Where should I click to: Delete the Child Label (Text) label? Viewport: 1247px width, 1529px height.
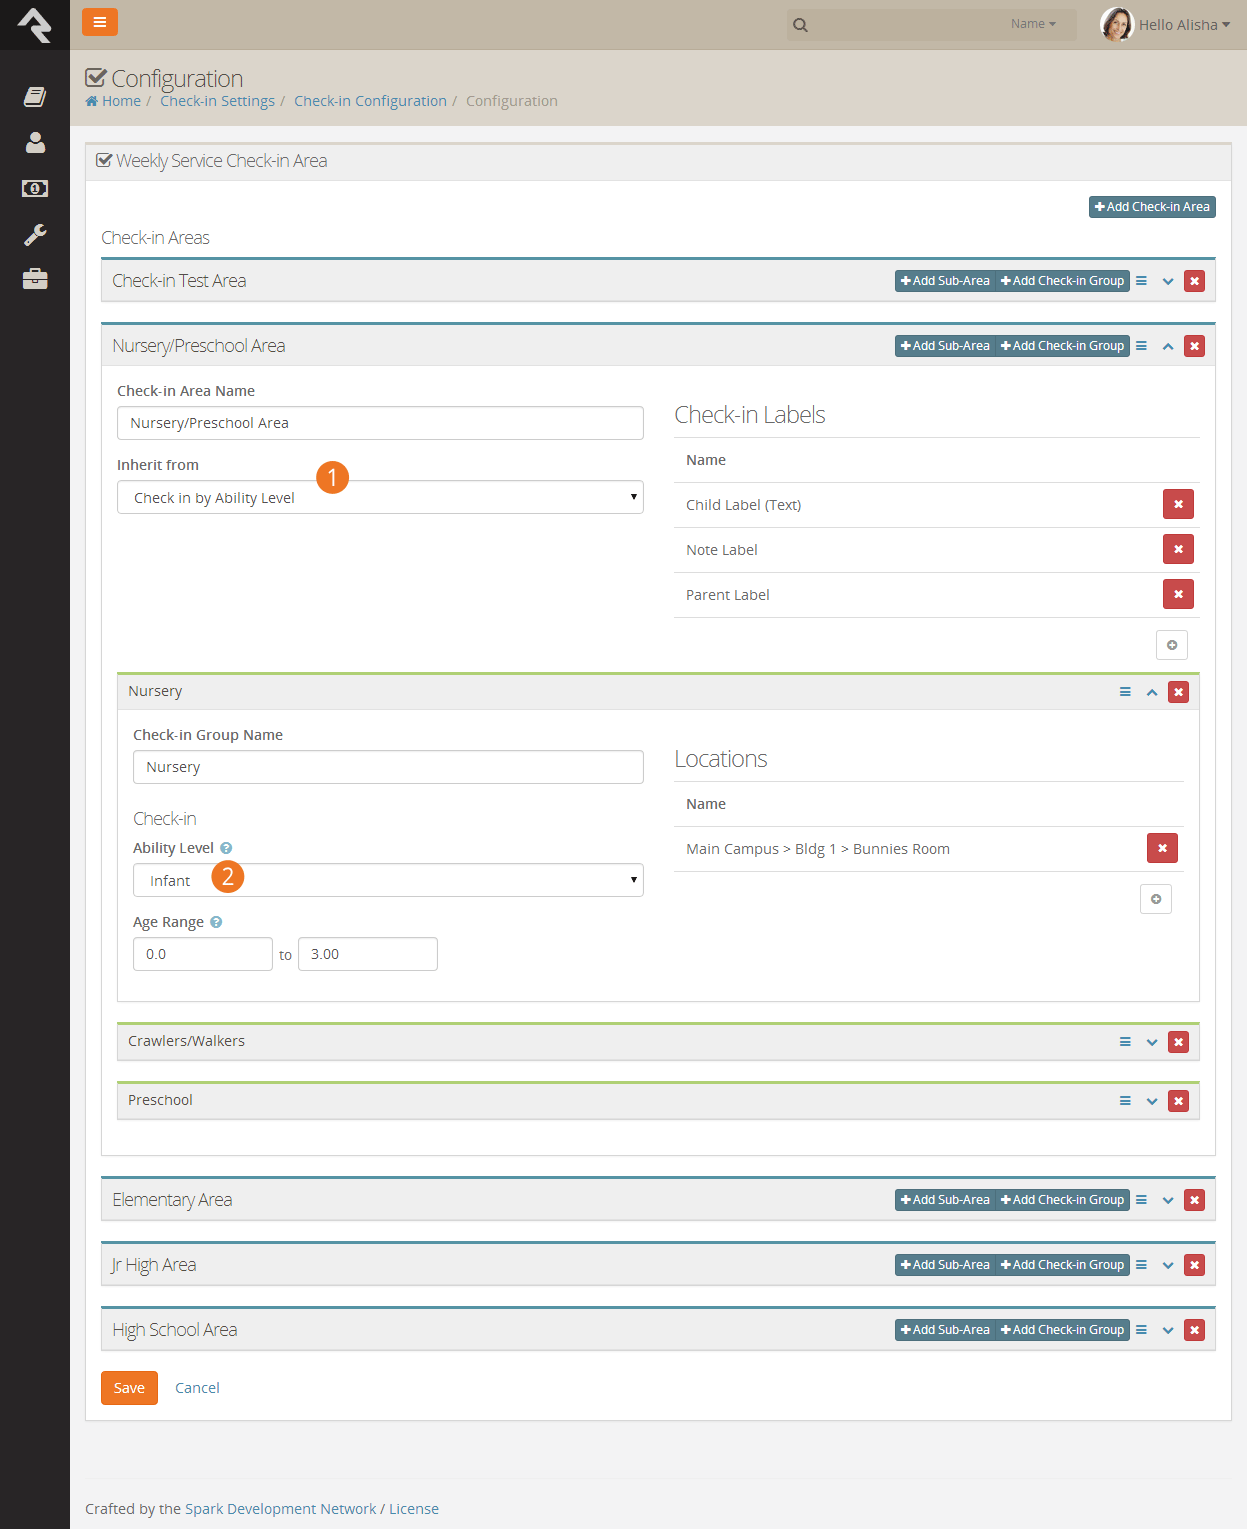1178,504
